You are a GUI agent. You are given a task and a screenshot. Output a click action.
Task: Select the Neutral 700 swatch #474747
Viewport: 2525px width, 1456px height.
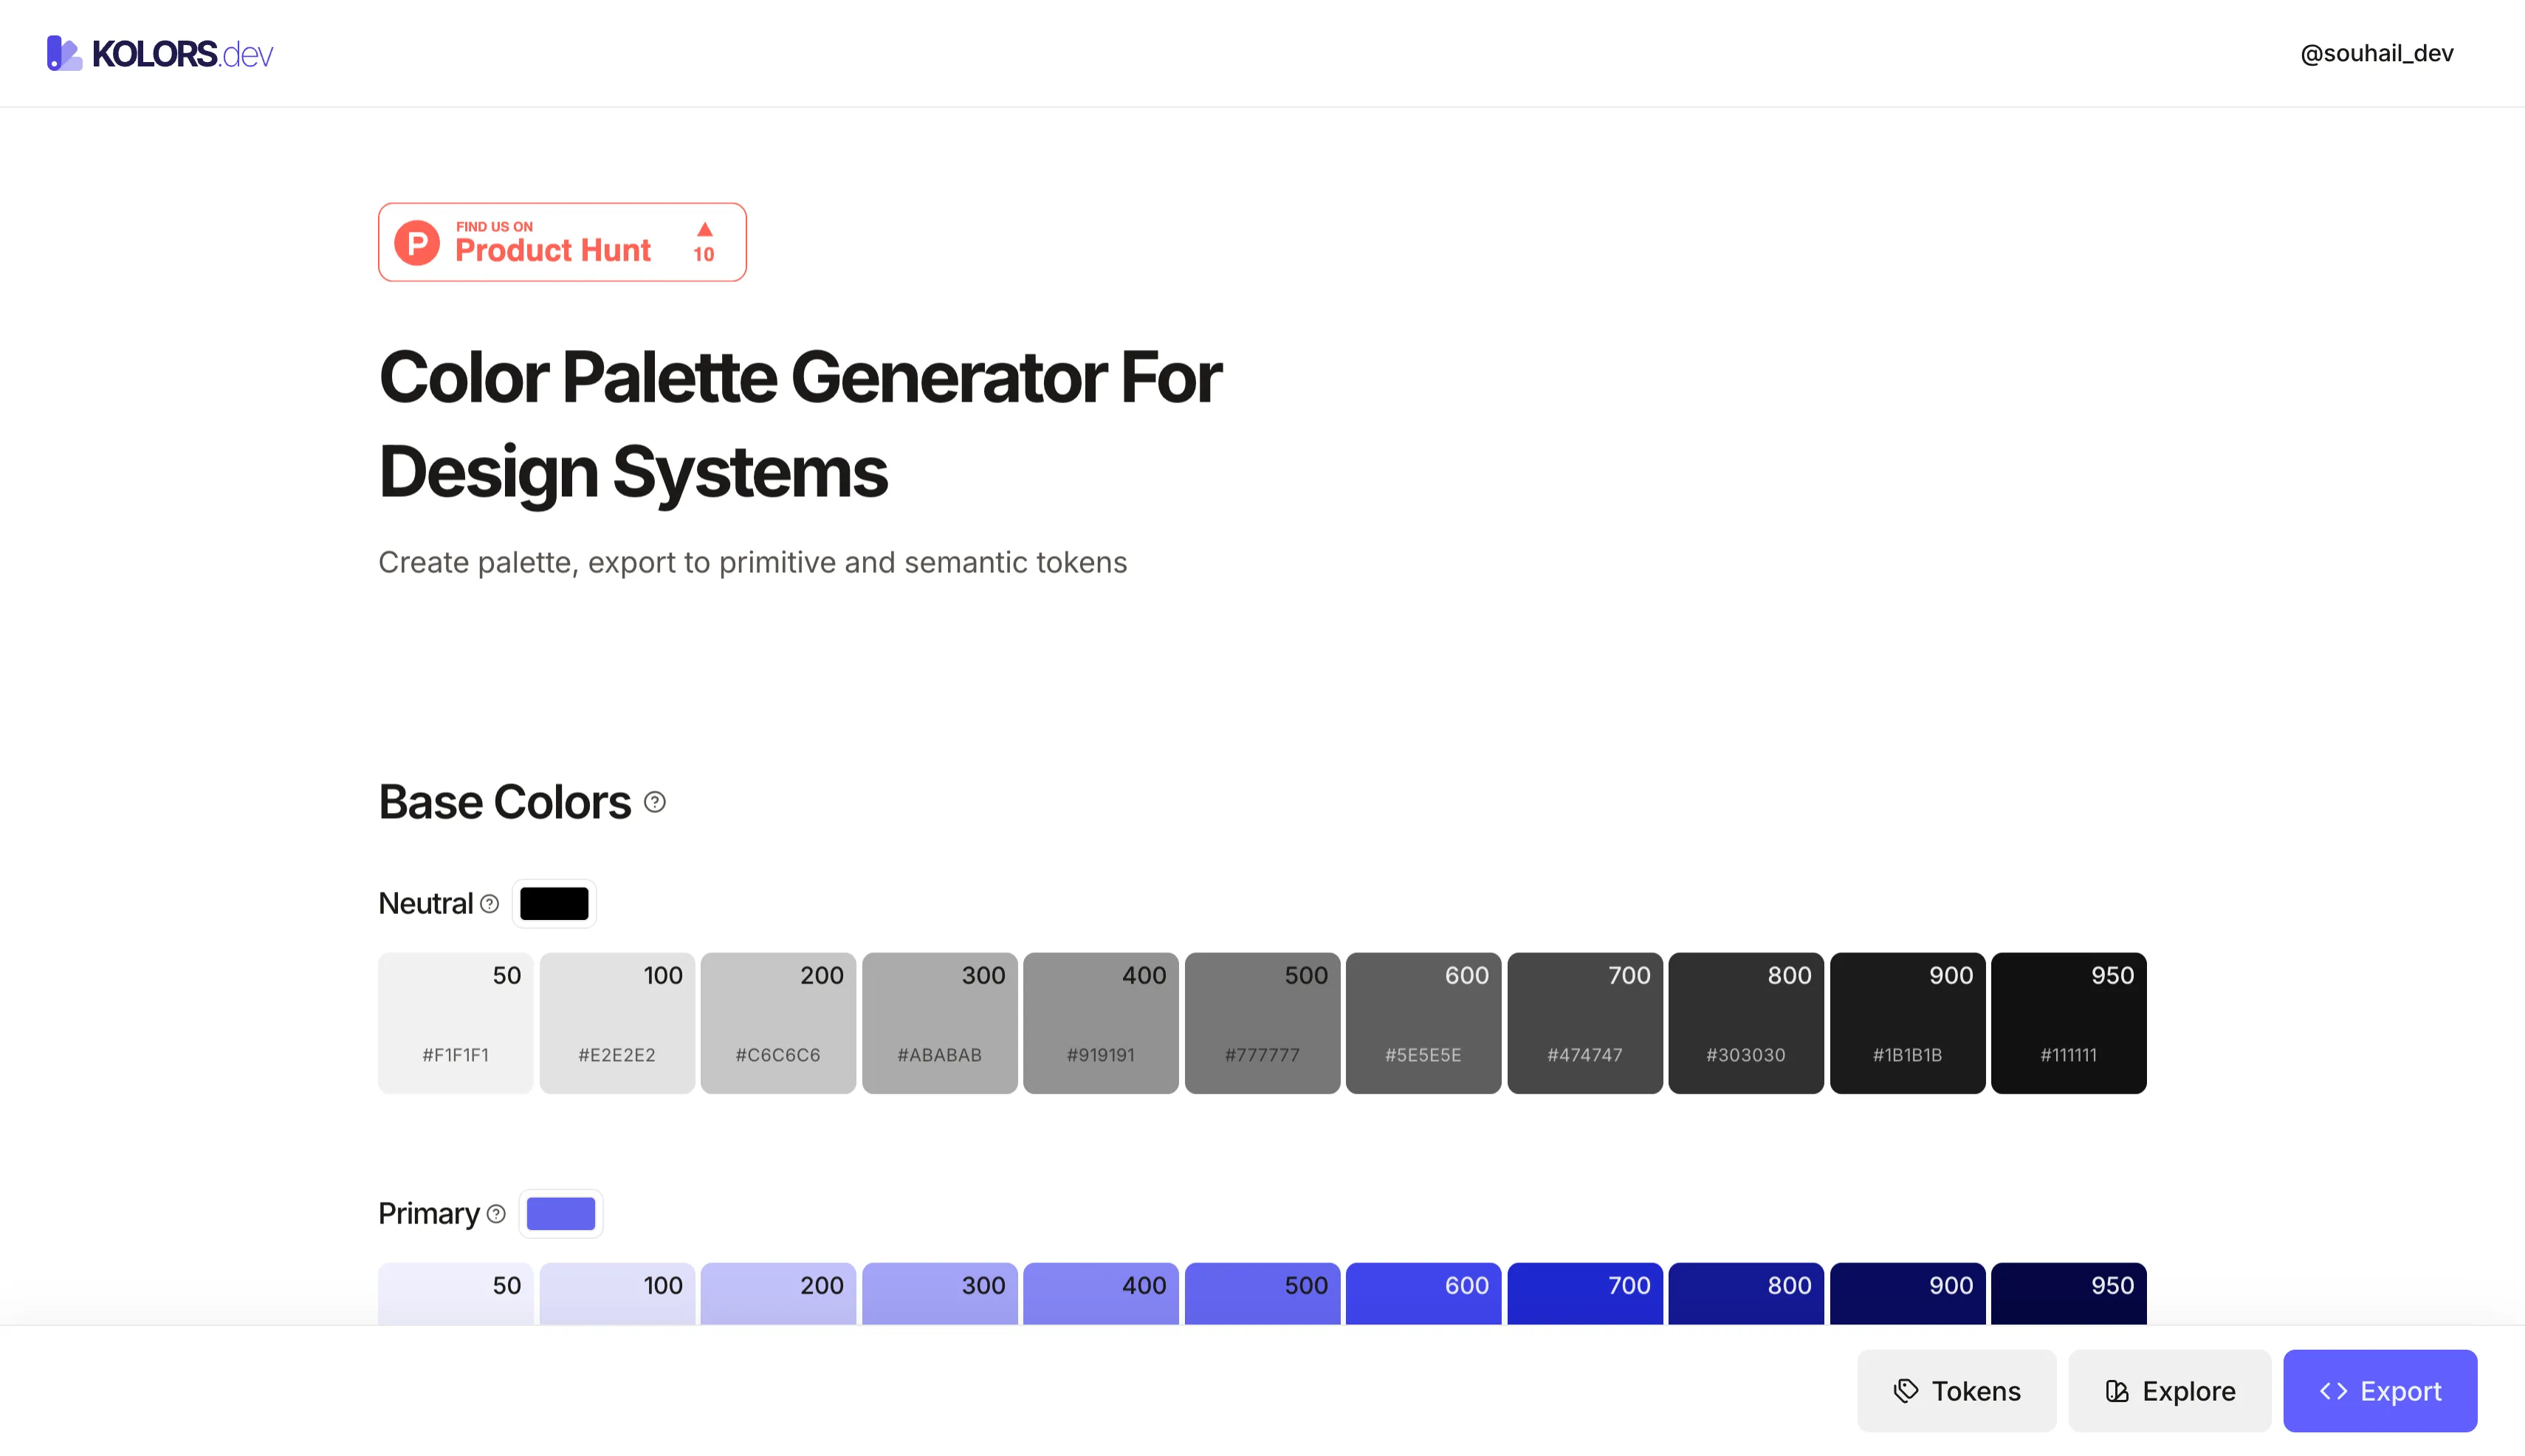(1584, 1023)
